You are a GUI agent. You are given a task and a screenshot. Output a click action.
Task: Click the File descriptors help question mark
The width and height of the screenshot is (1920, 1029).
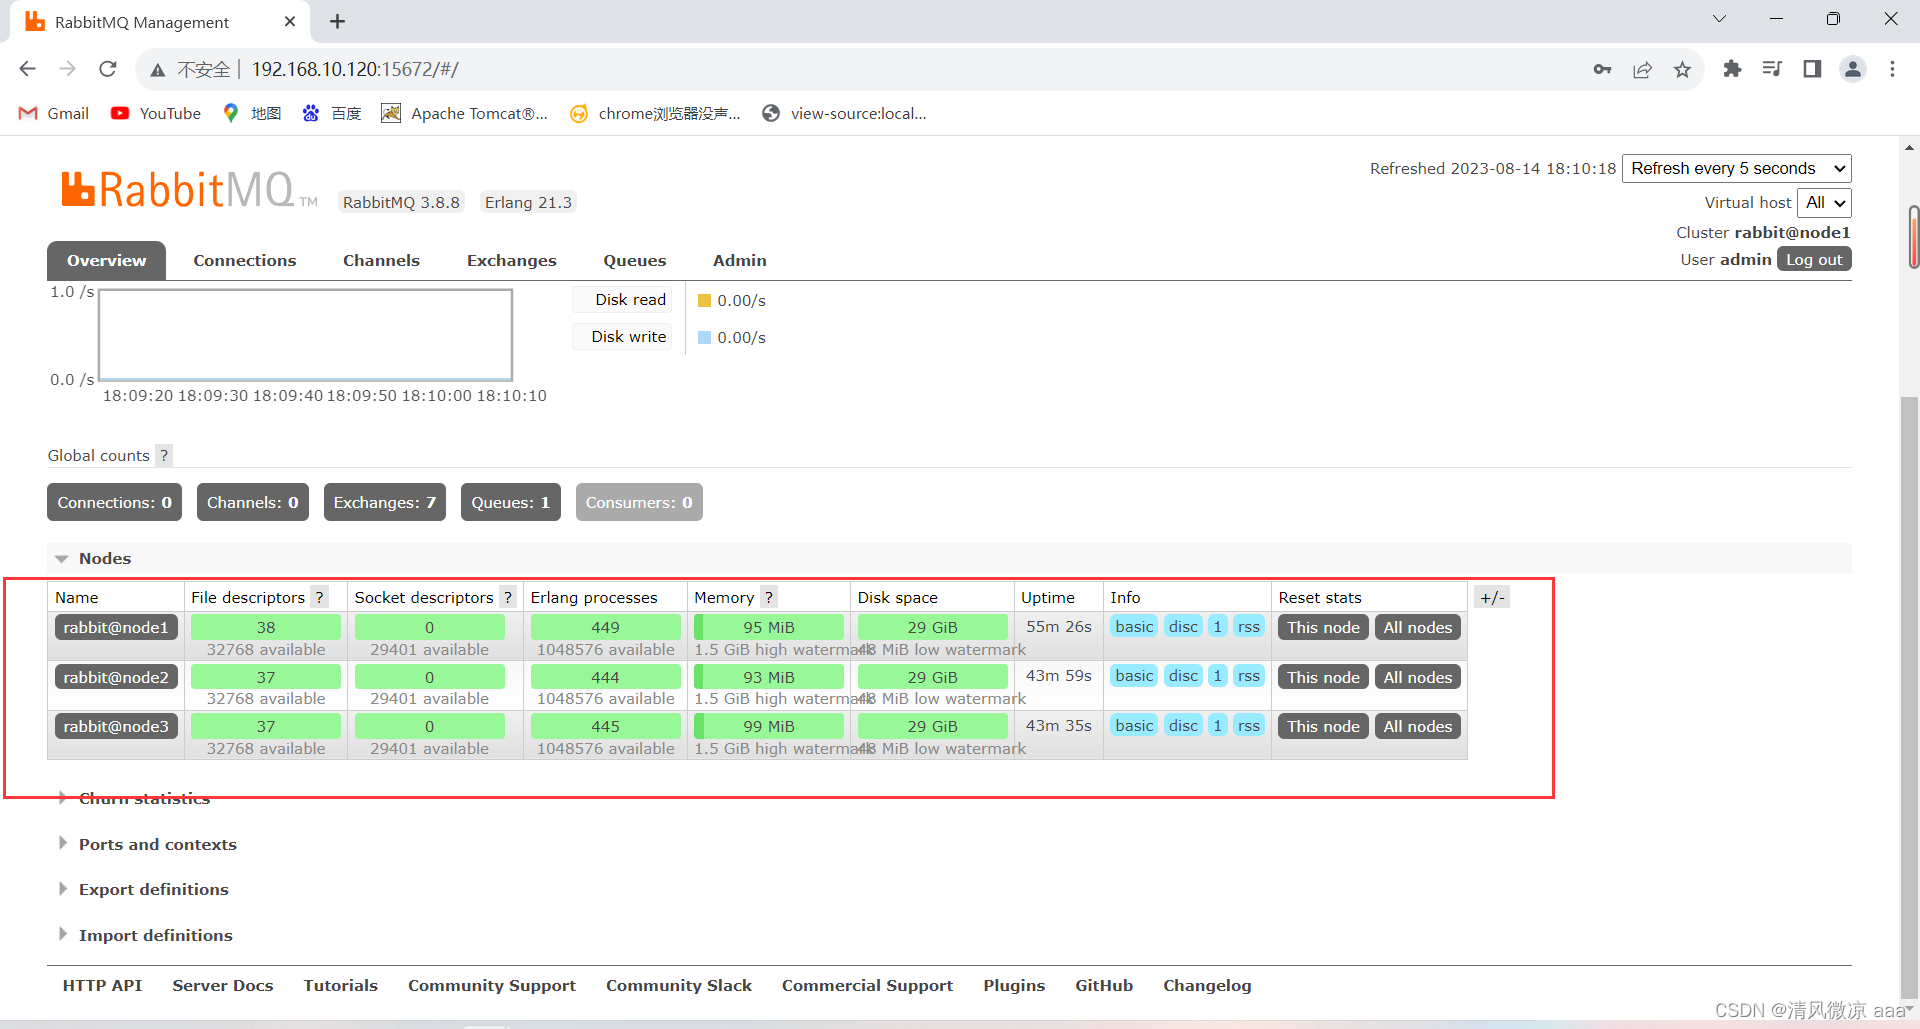click(319, 597)
